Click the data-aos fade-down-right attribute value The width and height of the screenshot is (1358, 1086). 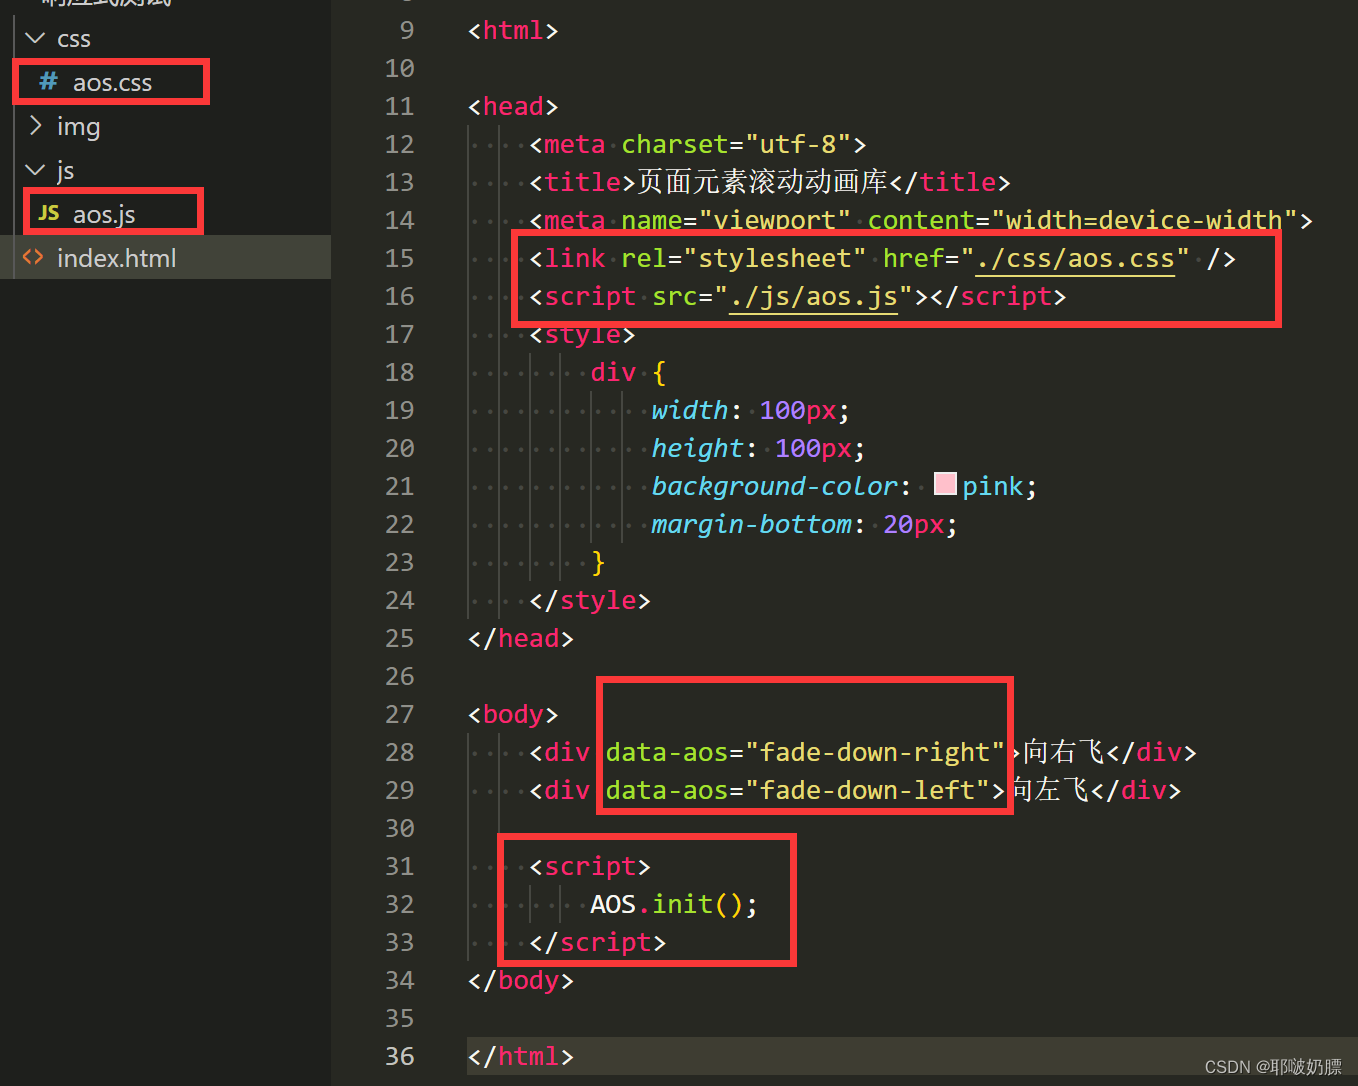(800, 752)
